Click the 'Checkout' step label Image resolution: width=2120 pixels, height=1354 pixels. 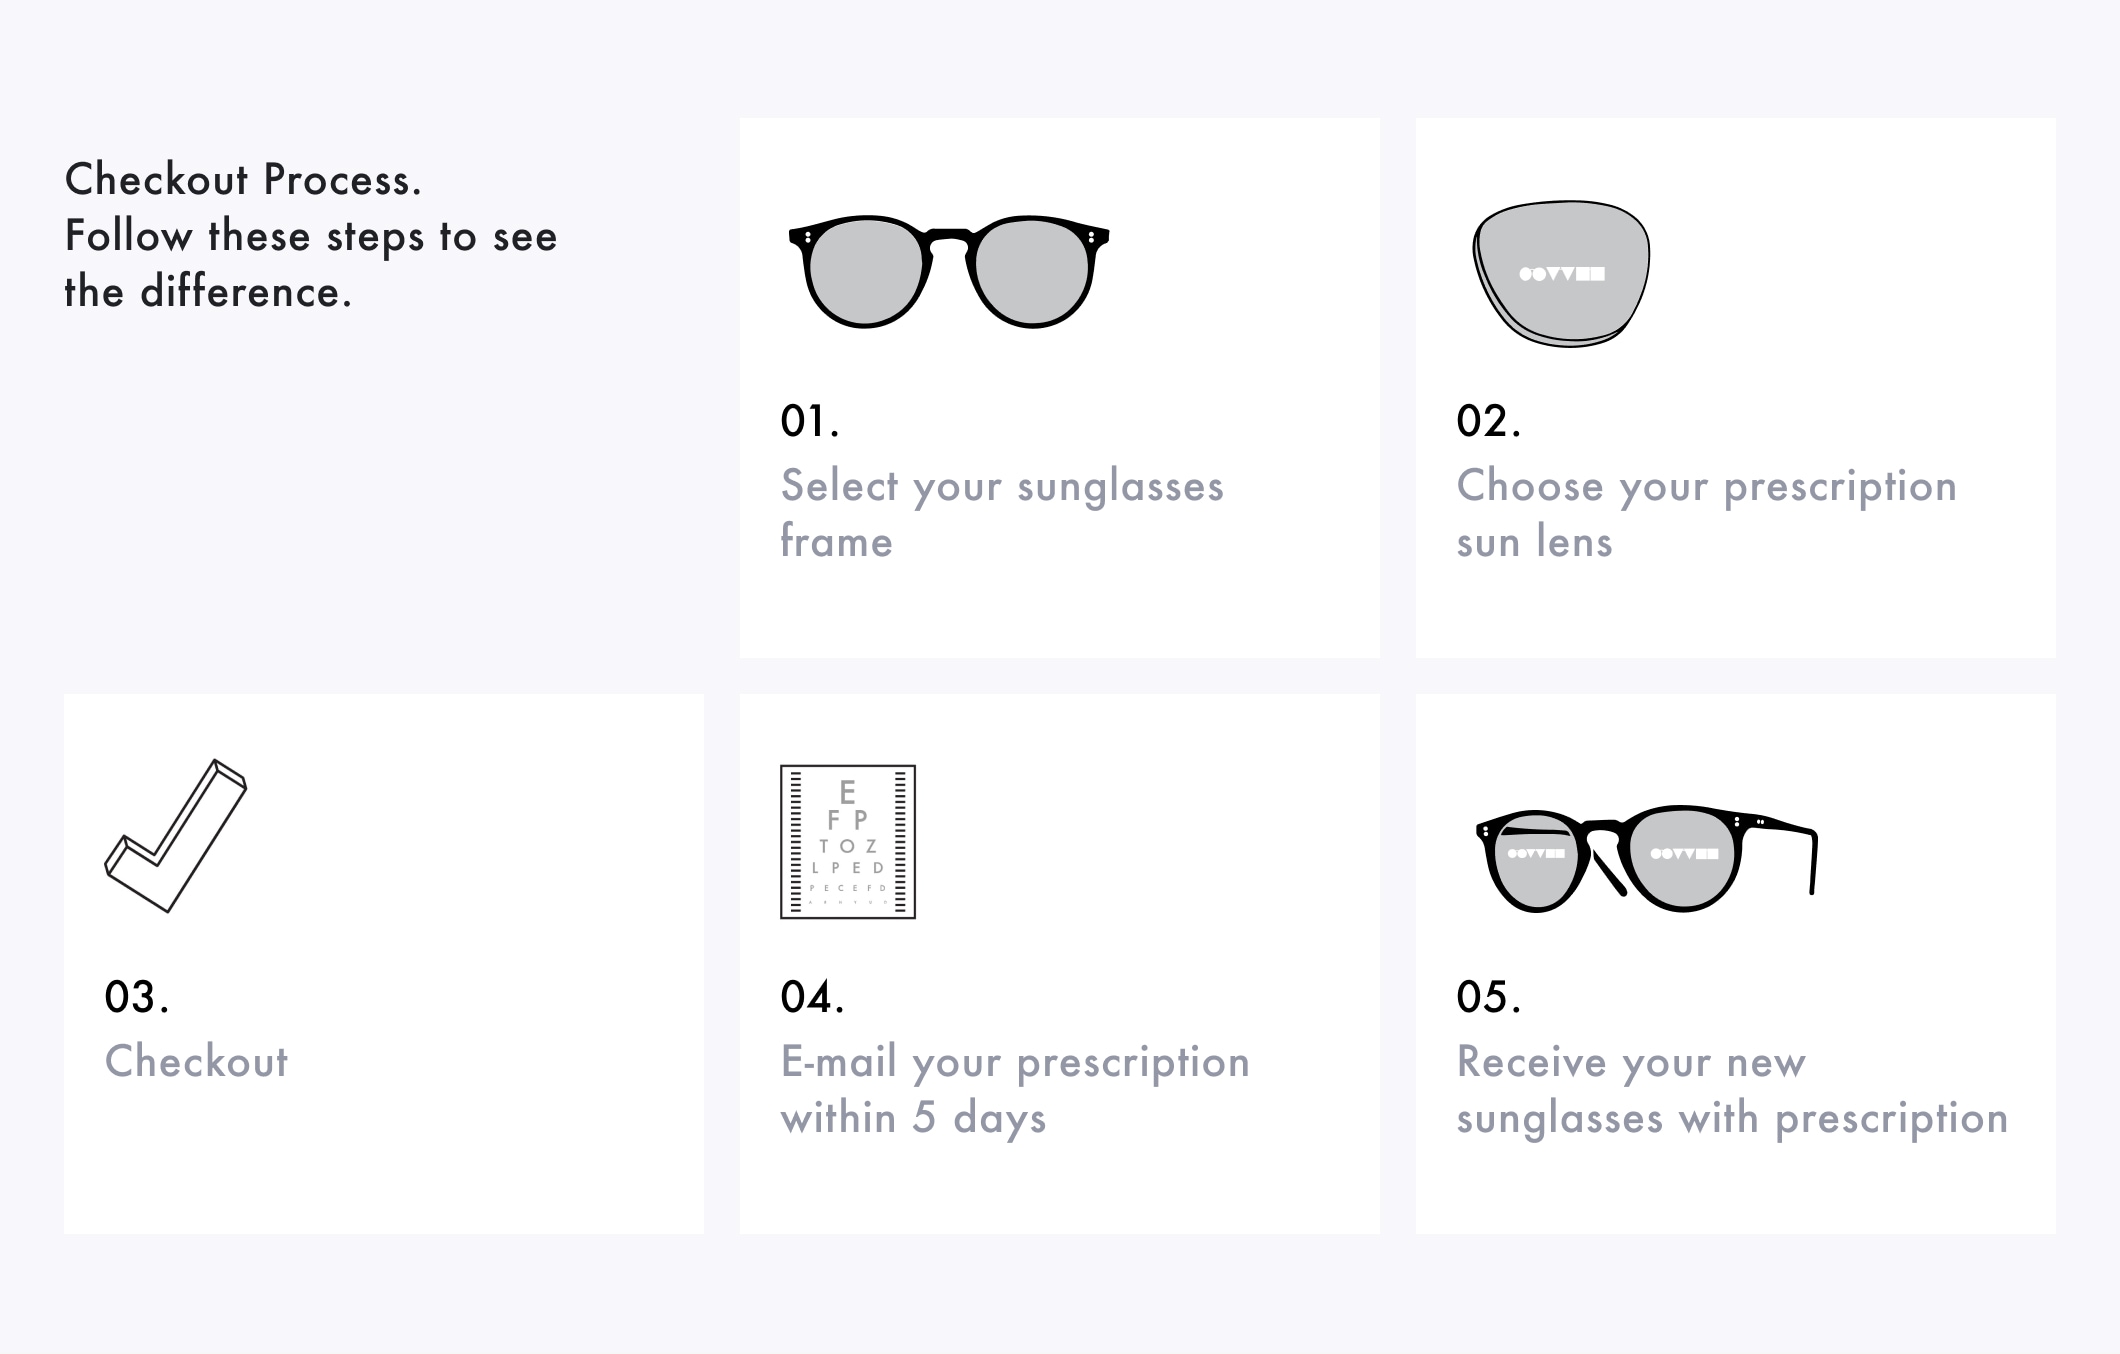[196, 1061]
